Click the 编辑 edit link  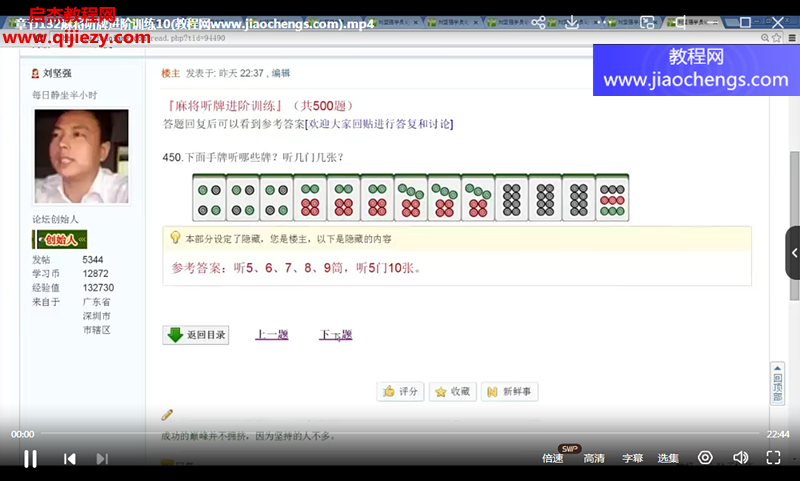click(281, 73)
